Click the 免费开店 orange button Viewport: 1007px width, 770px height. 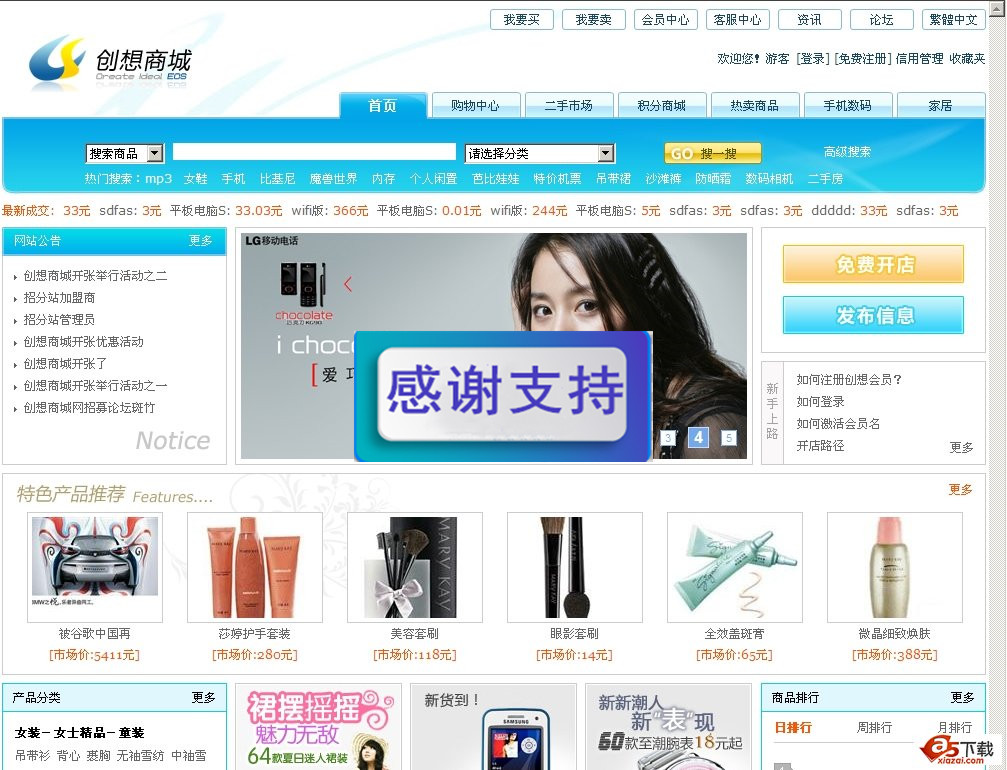point(873,264)
